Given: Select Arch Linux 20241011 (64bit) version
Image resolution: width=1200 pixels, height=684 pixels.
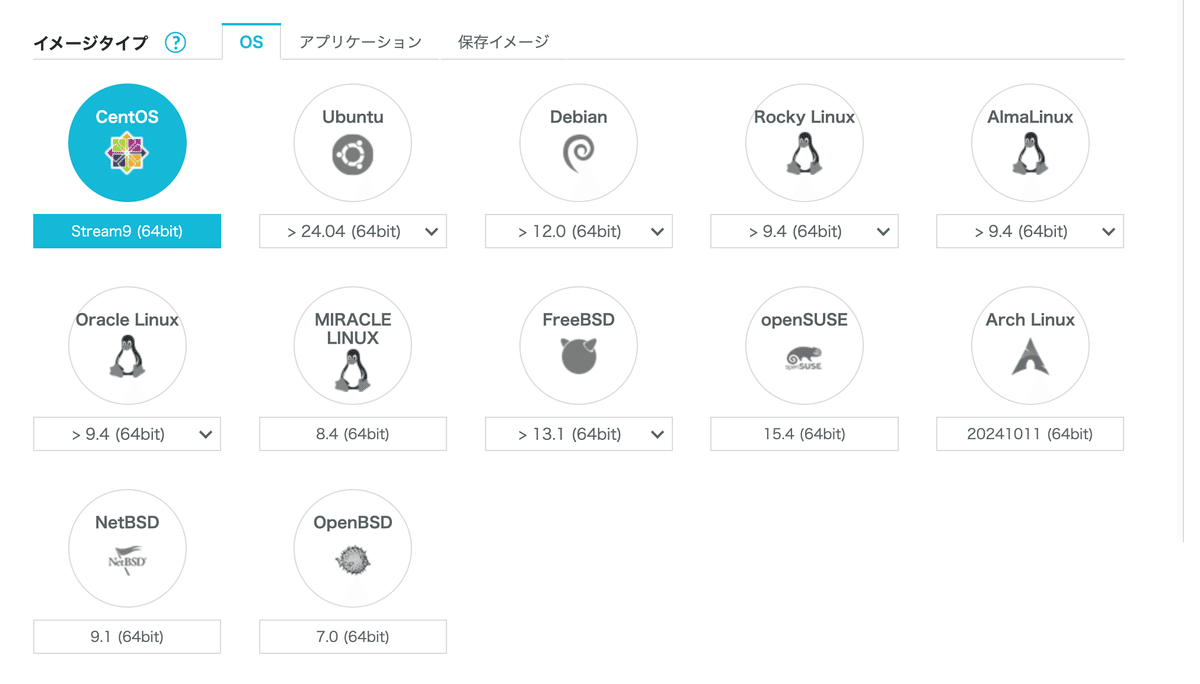Looking at the screenshot, I should [1030, 434].
